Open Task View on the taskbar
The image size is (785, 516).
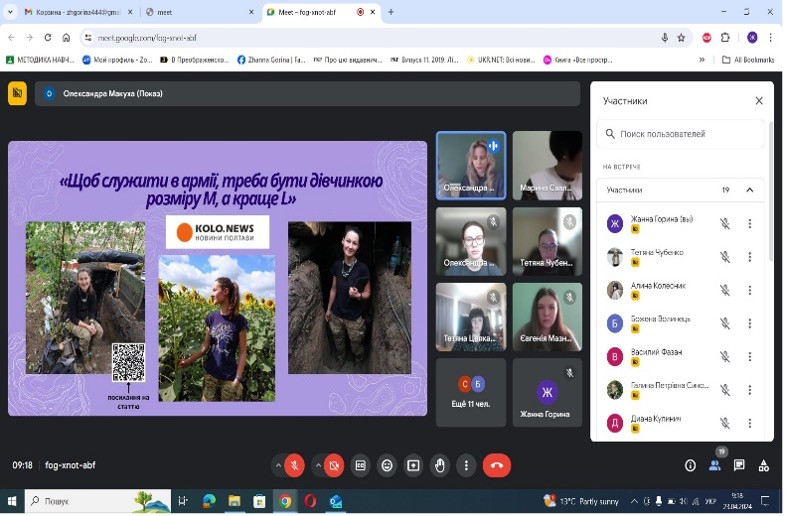tap(183, 502)
